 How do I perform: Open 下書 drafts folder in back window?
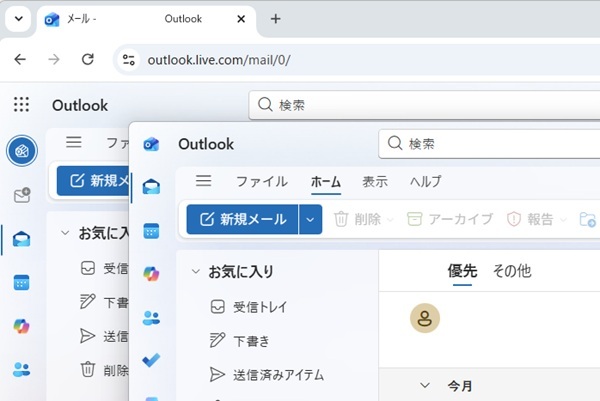coord(104,302)
